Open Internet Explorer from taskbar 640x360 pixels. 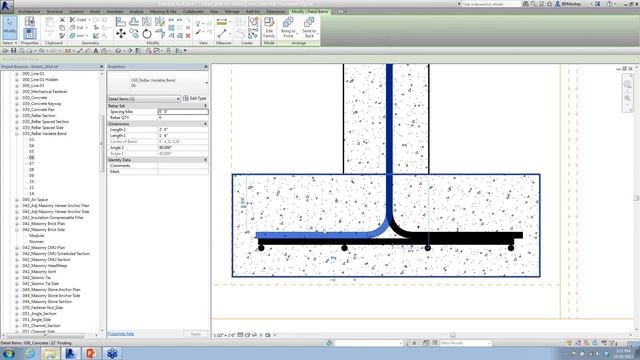click(x=30, y=353)
